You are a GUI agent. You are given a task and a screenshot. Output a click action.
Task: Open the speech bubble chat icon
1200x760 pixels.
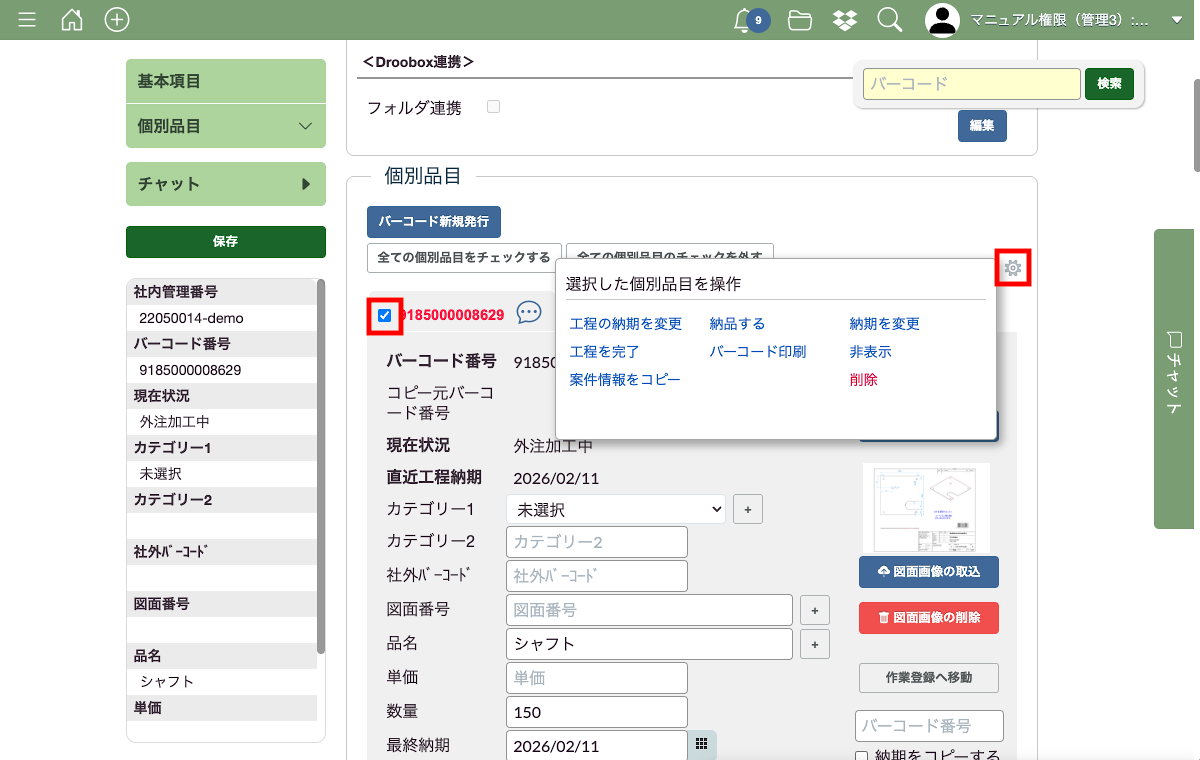[x=529, y=314]
